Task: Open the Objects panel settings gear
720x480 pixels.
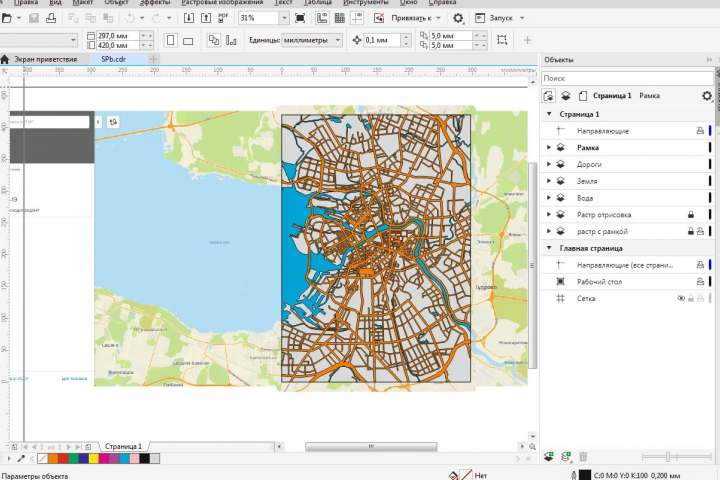Action: (707, 96)
